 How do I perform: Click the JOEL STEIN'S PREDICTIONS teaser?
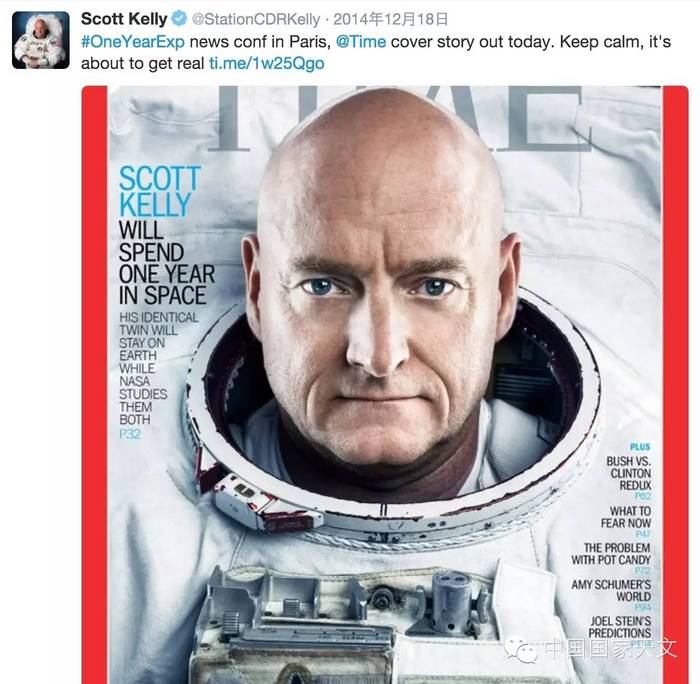(620, 627)
